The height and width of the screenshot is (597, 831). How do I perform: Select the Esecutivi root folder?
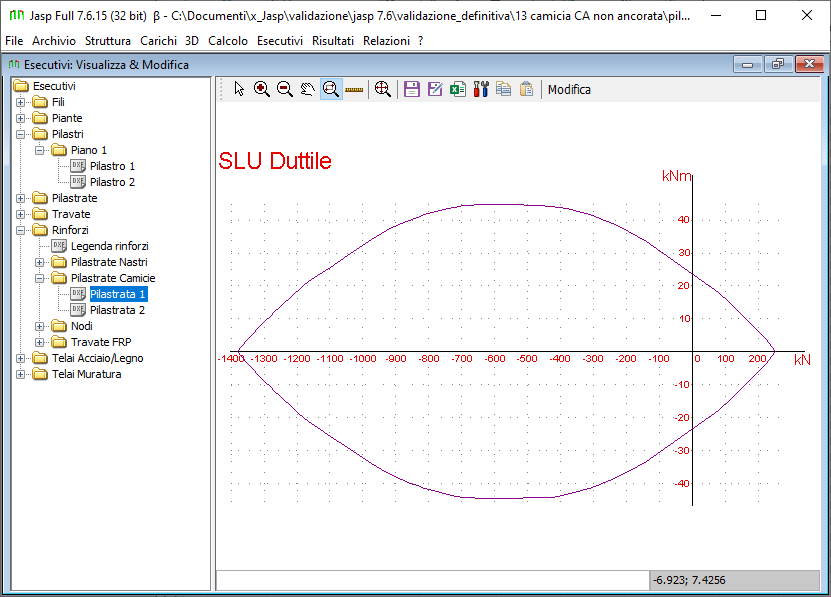pyautogui.click(x=54, y=86)
